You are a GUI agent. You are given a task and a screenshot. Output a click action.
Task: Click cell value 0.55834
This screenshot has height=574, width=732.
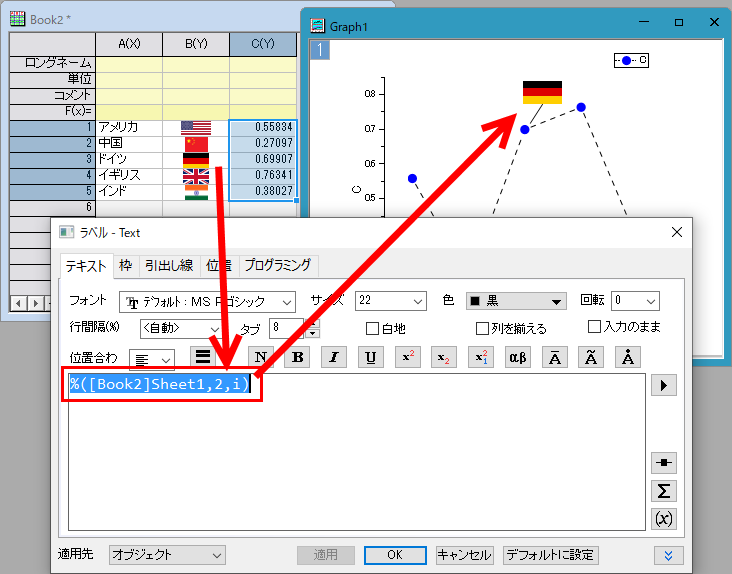pyautogui.click(x=263, y=127)
